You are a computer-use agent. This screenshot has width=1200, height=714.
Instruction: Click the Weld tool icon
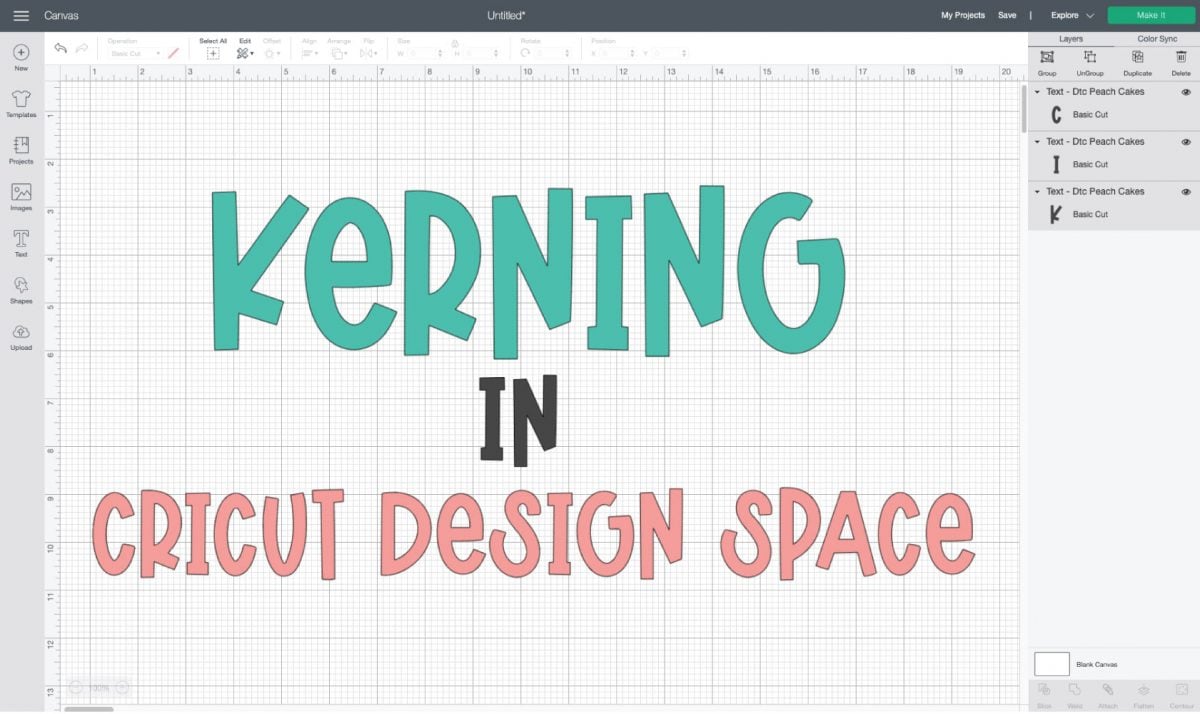coord(1075,690)
